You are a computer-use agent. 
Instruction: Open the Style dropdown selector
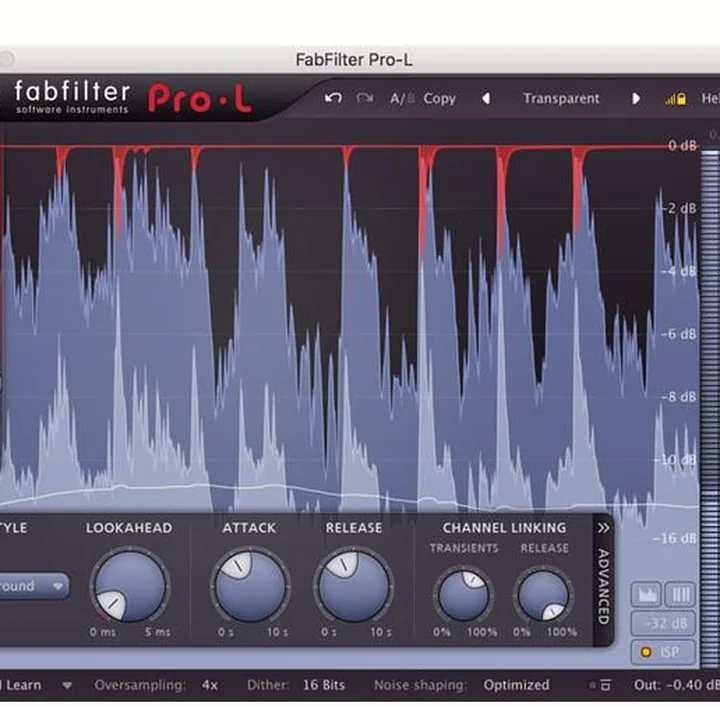34,586
